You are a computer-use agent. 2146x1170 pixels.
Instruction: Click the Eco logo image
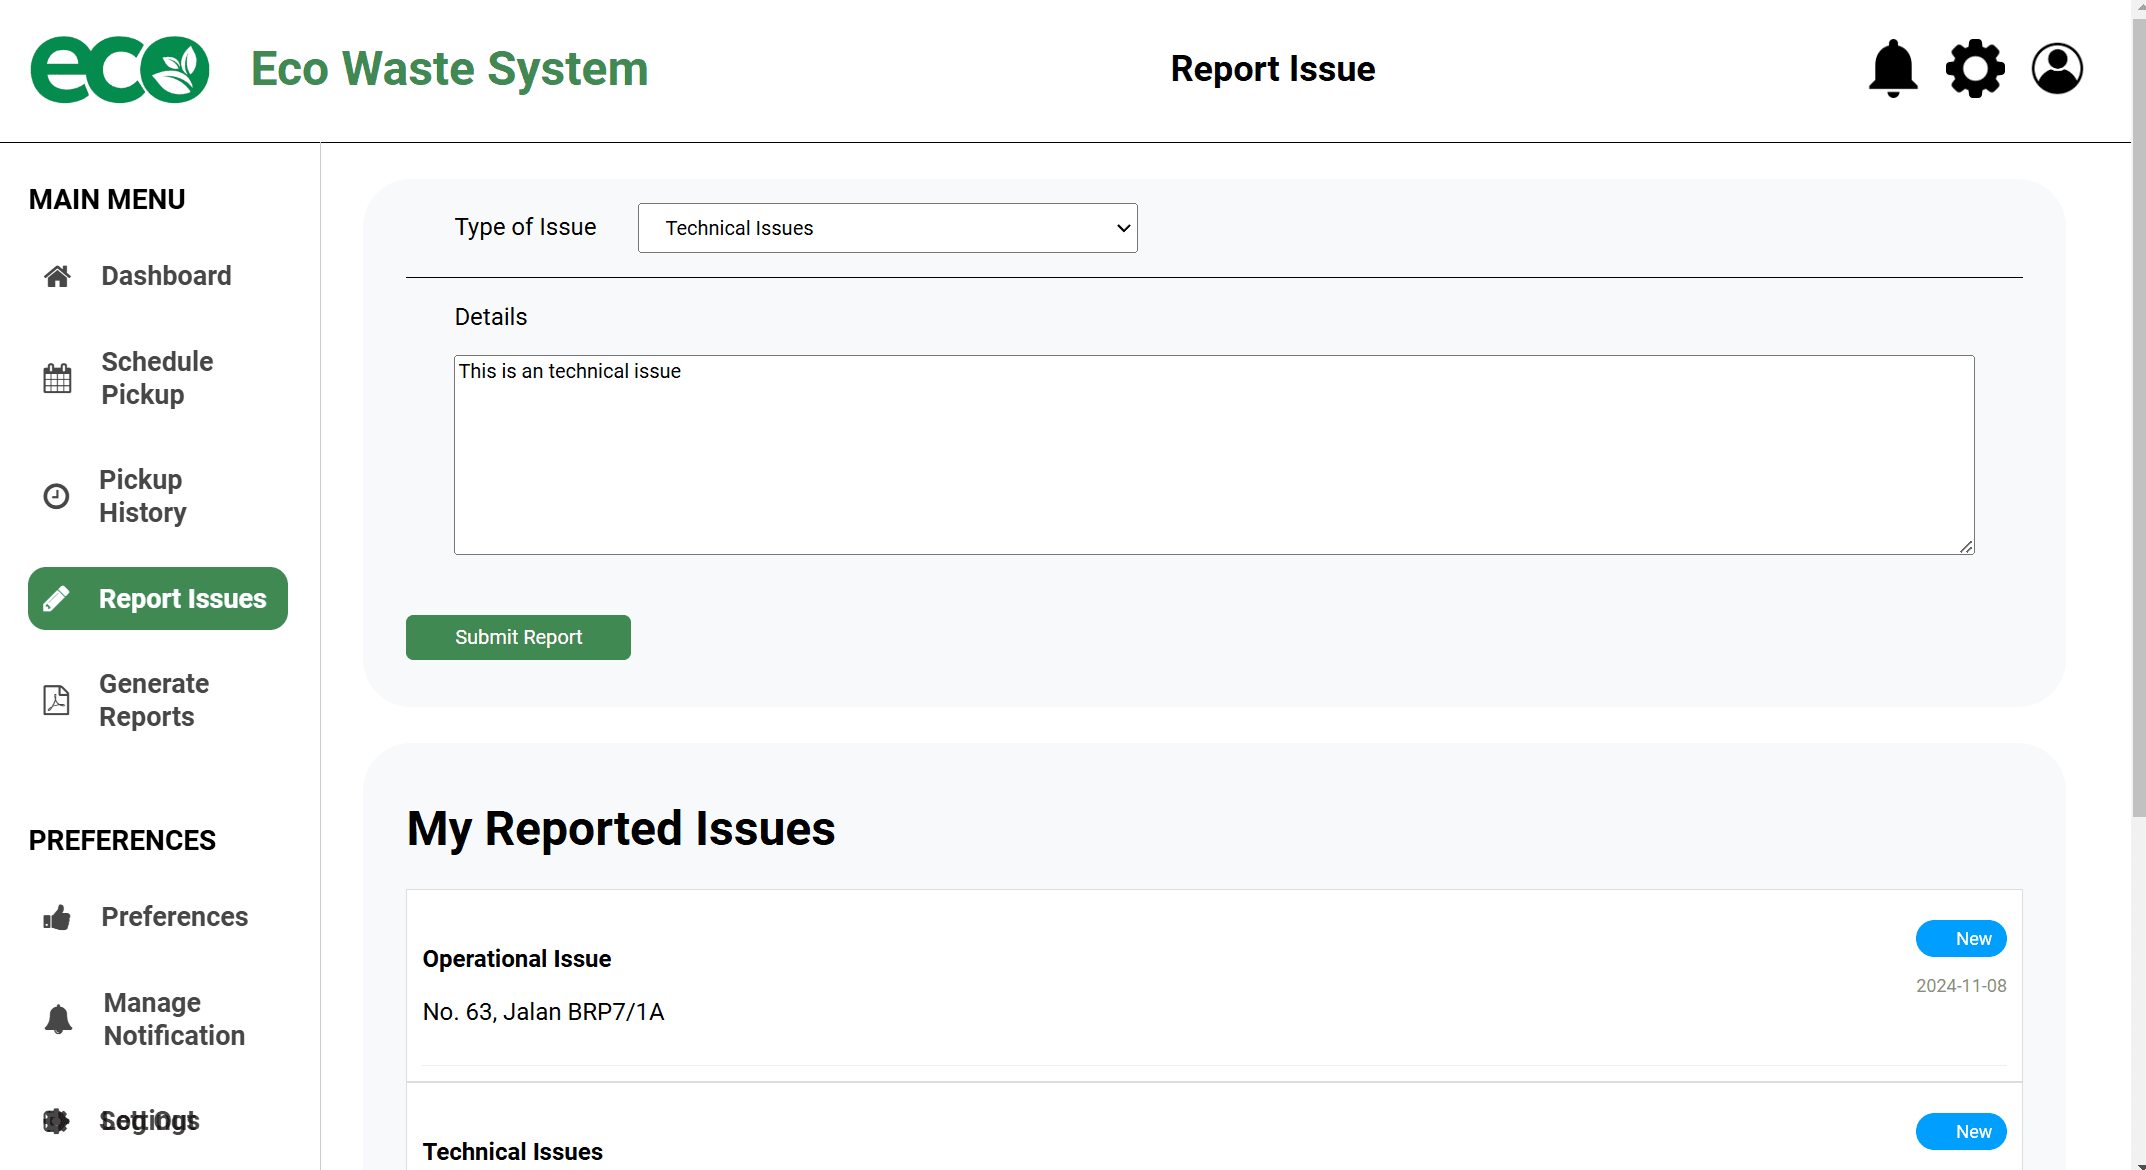coord(120,69)
